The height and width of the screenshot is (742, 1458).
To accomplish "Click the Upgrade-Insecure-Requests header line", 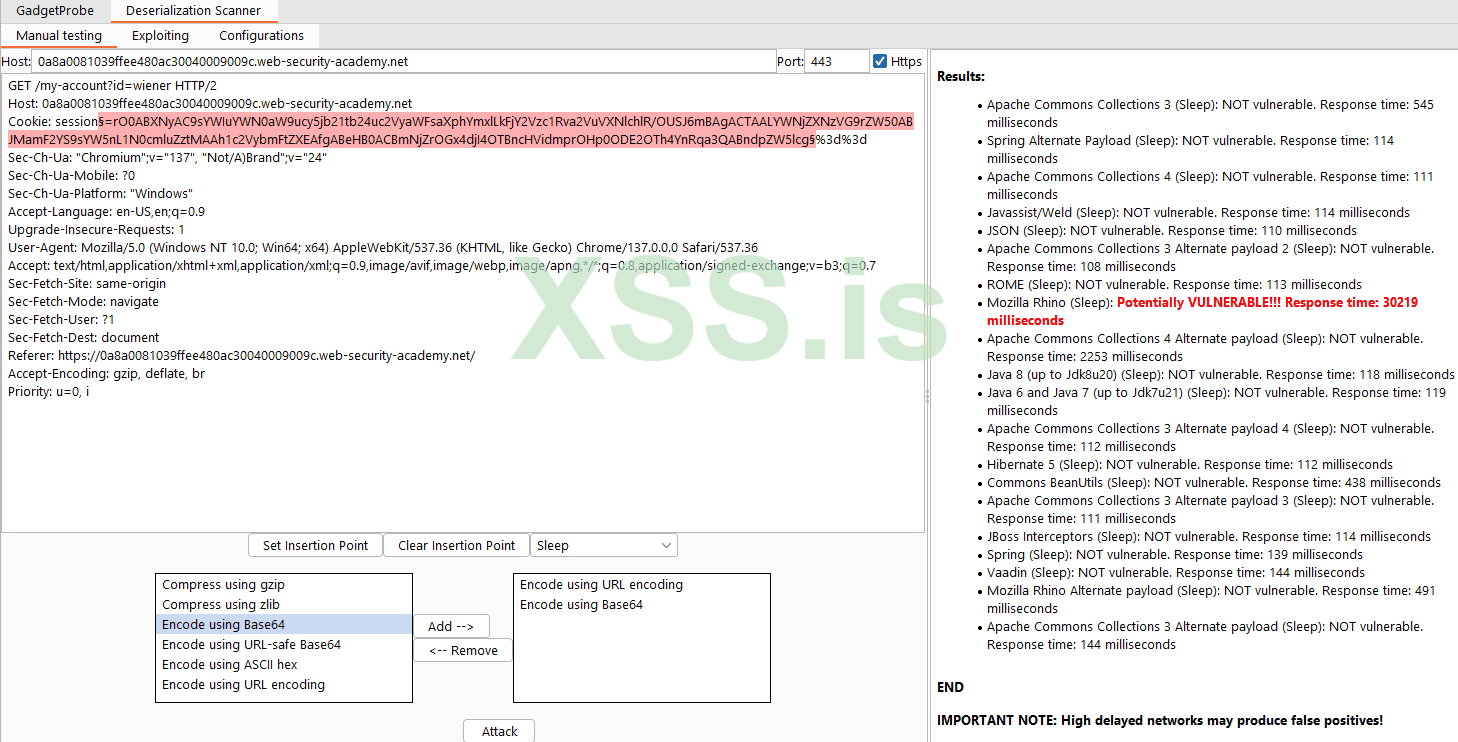I will [96, 230].
